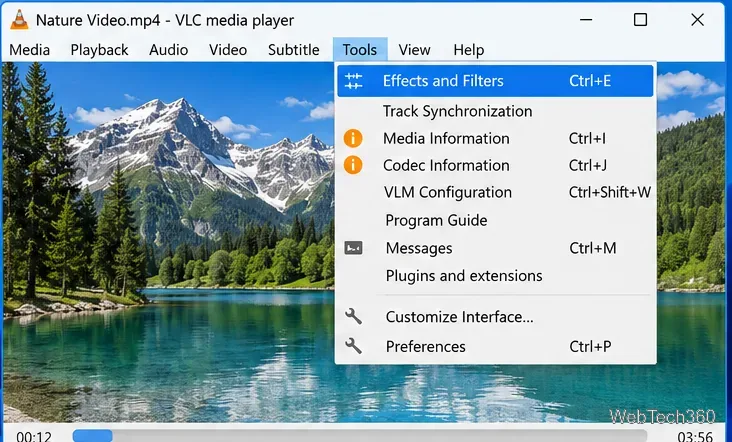
Task: Click the Nature Video.mp4 window title
Action: [x=165, y=20]
